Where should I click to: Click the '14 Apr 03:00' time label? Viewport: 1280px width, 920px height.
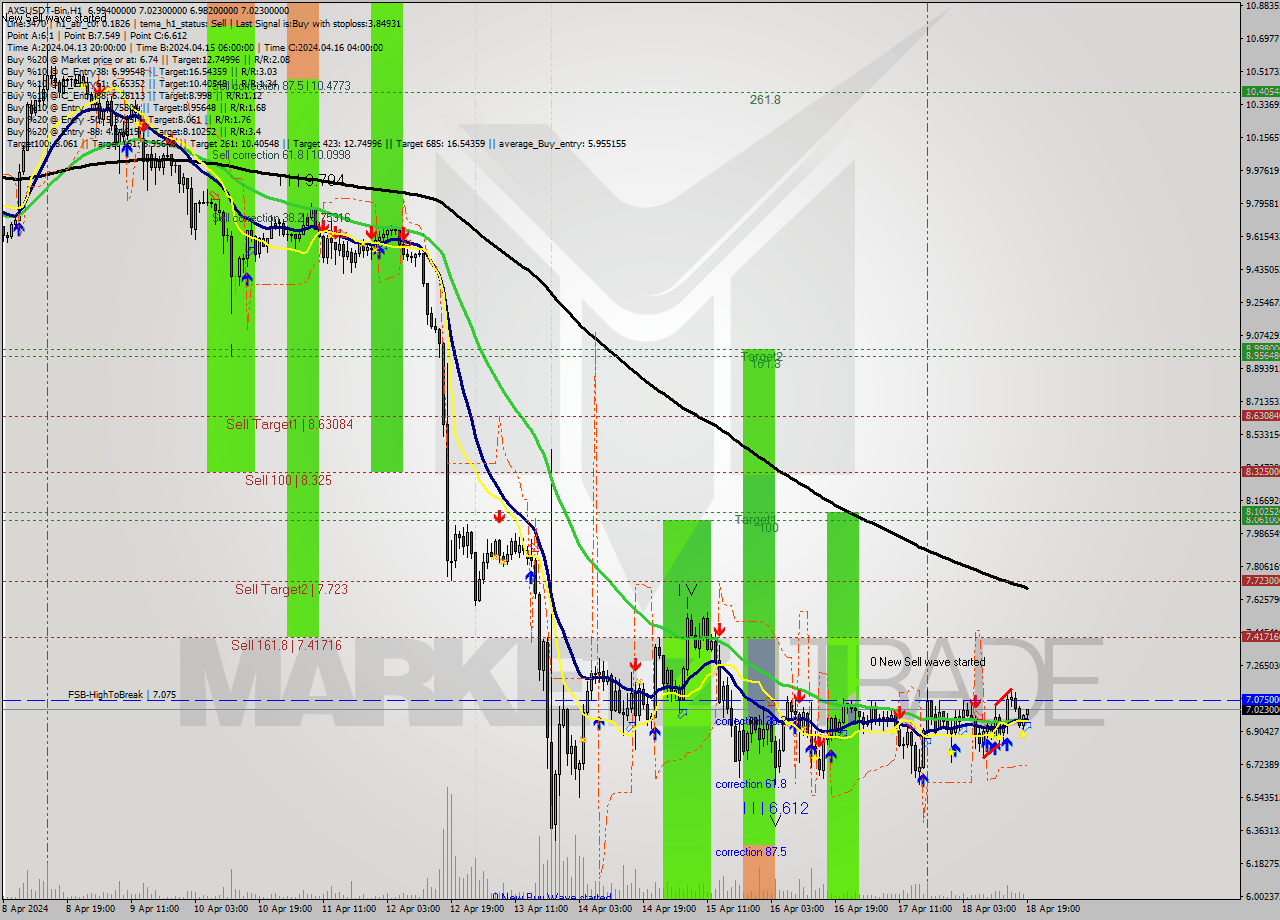pyautogui.click(x=605, y=909)
